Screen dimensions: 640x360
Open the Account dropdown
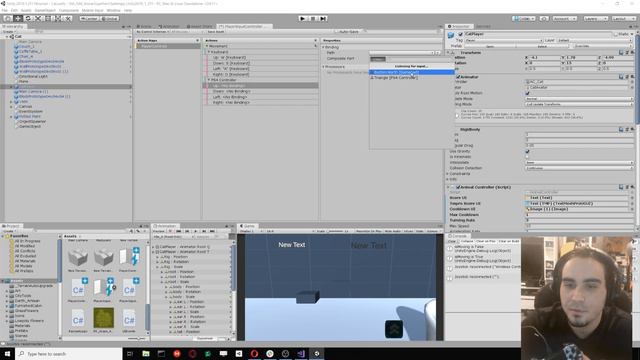pos(565,18)
